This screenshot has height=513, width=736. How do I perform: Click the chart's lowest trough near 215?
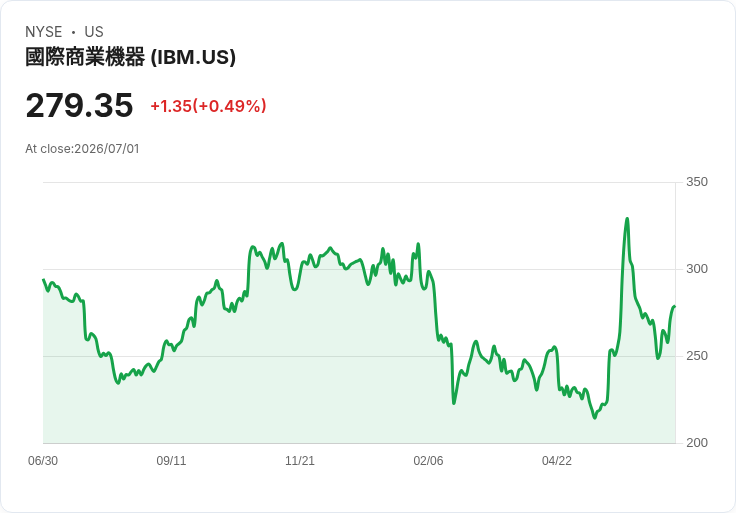595,418
